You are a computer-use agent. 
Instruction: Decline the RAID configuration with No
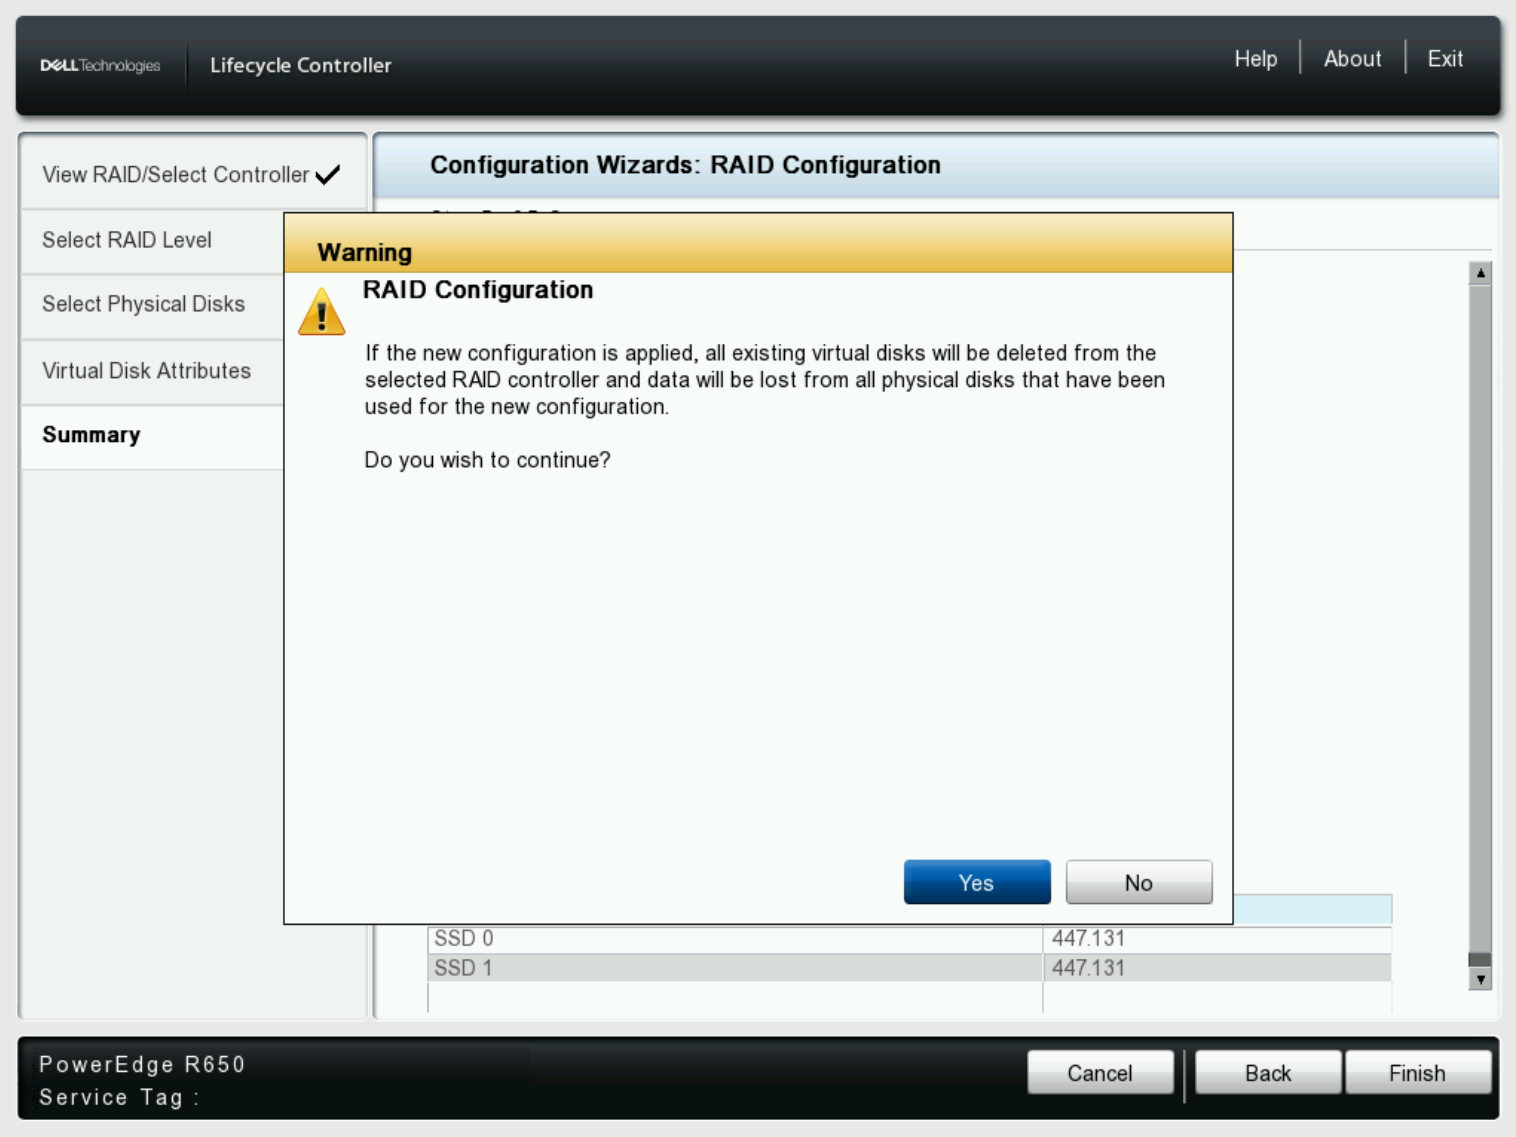tap(1138, 882)
